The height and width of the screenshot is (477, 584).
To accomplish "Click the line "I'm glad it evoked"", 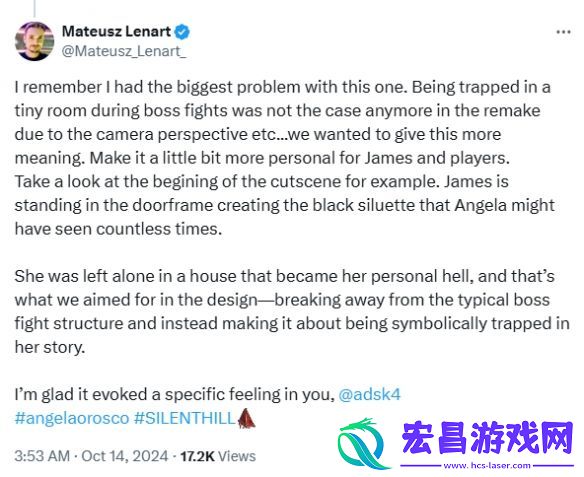I will (208, 394).
